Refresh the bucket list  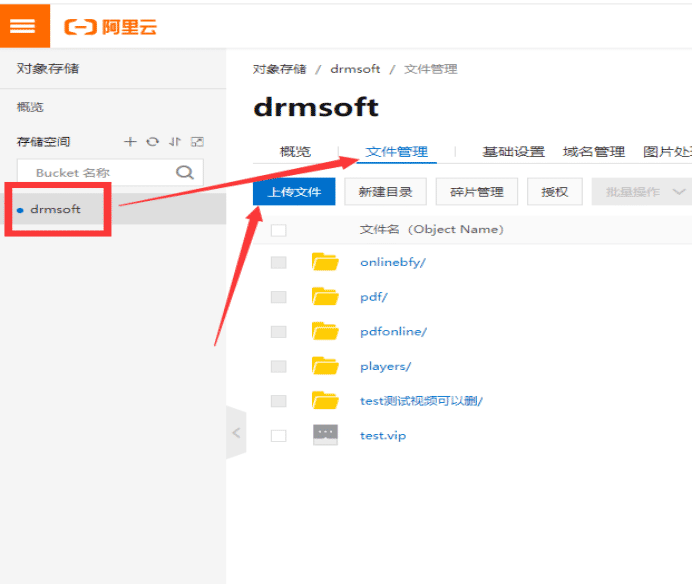coord(152,142)
